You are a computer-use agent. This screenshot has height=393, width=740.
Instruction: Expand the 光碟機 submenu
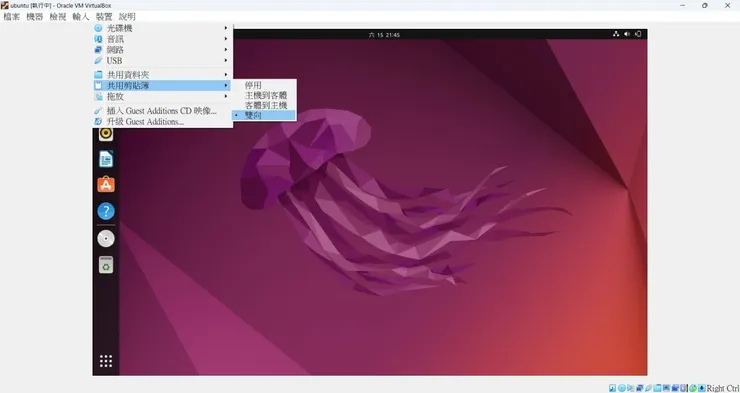(x=162, y=28)
